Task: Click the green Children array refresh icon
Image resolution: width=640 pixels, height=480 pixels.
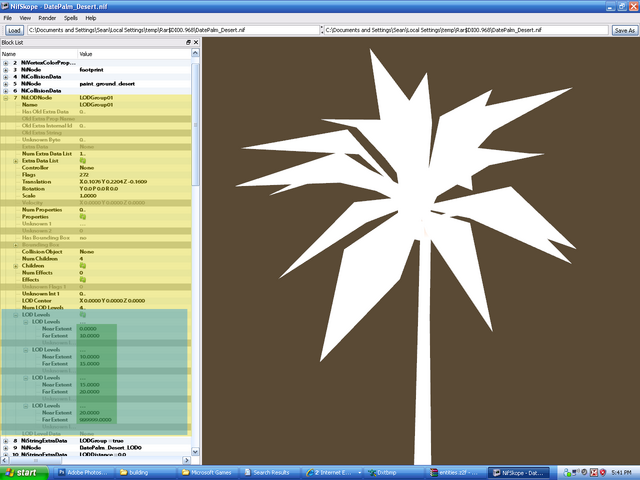Action: pyautogui.click(x=83, y=266)
